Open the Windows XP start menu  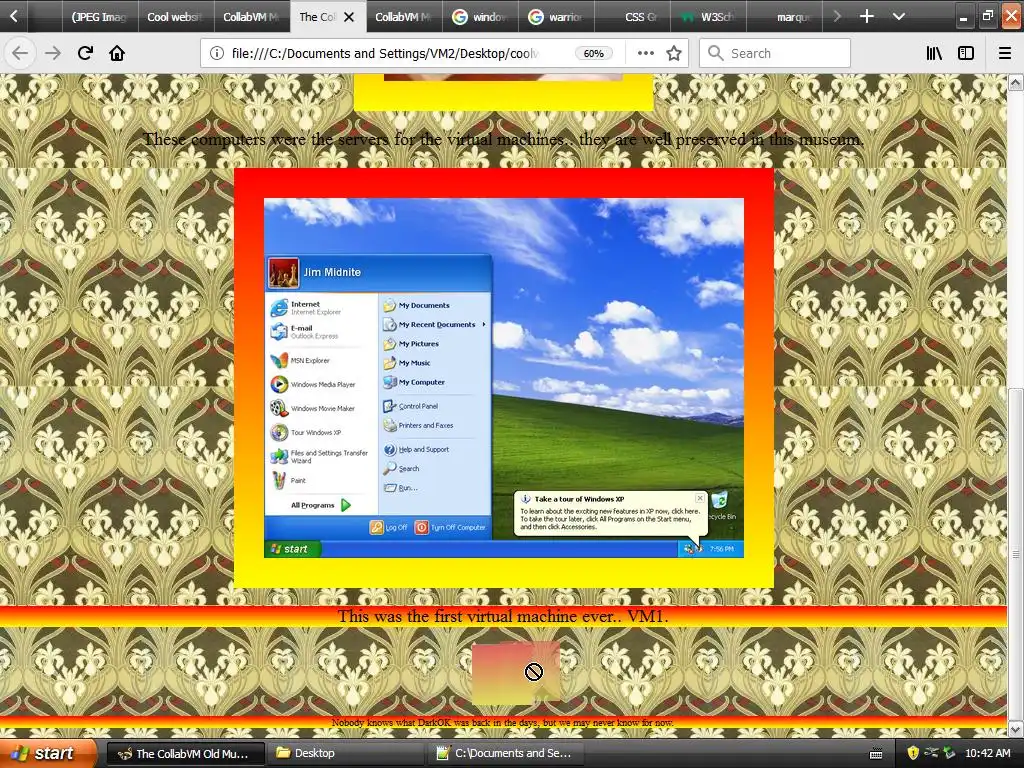point(46,753)
